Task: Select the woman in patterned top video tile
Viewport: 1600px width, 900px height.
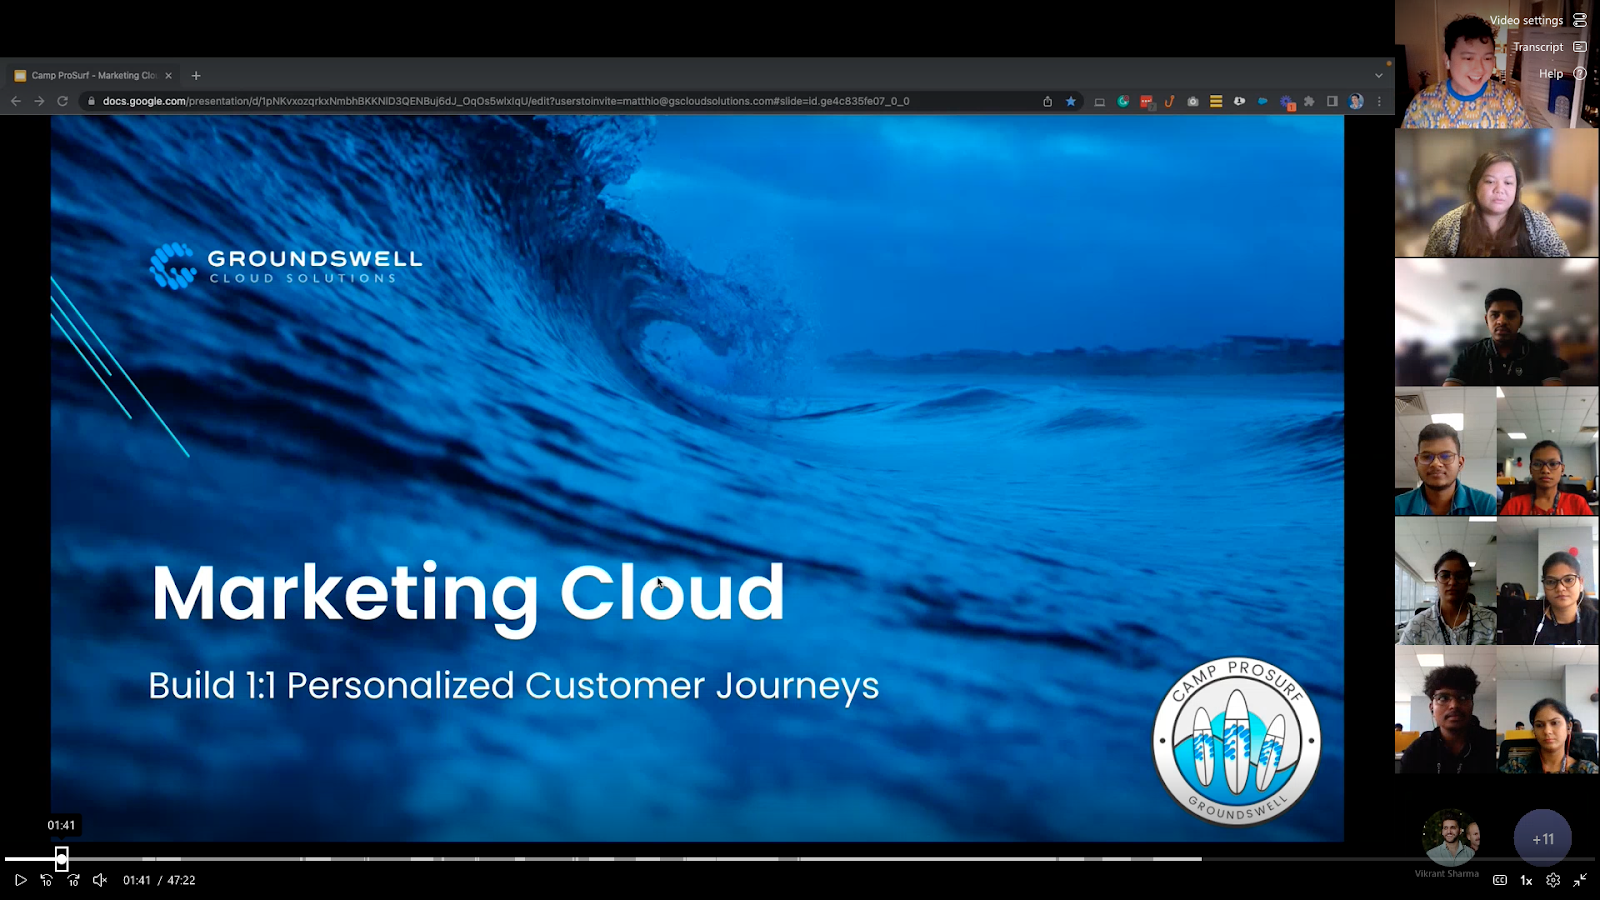Action: click(1497, 193)
